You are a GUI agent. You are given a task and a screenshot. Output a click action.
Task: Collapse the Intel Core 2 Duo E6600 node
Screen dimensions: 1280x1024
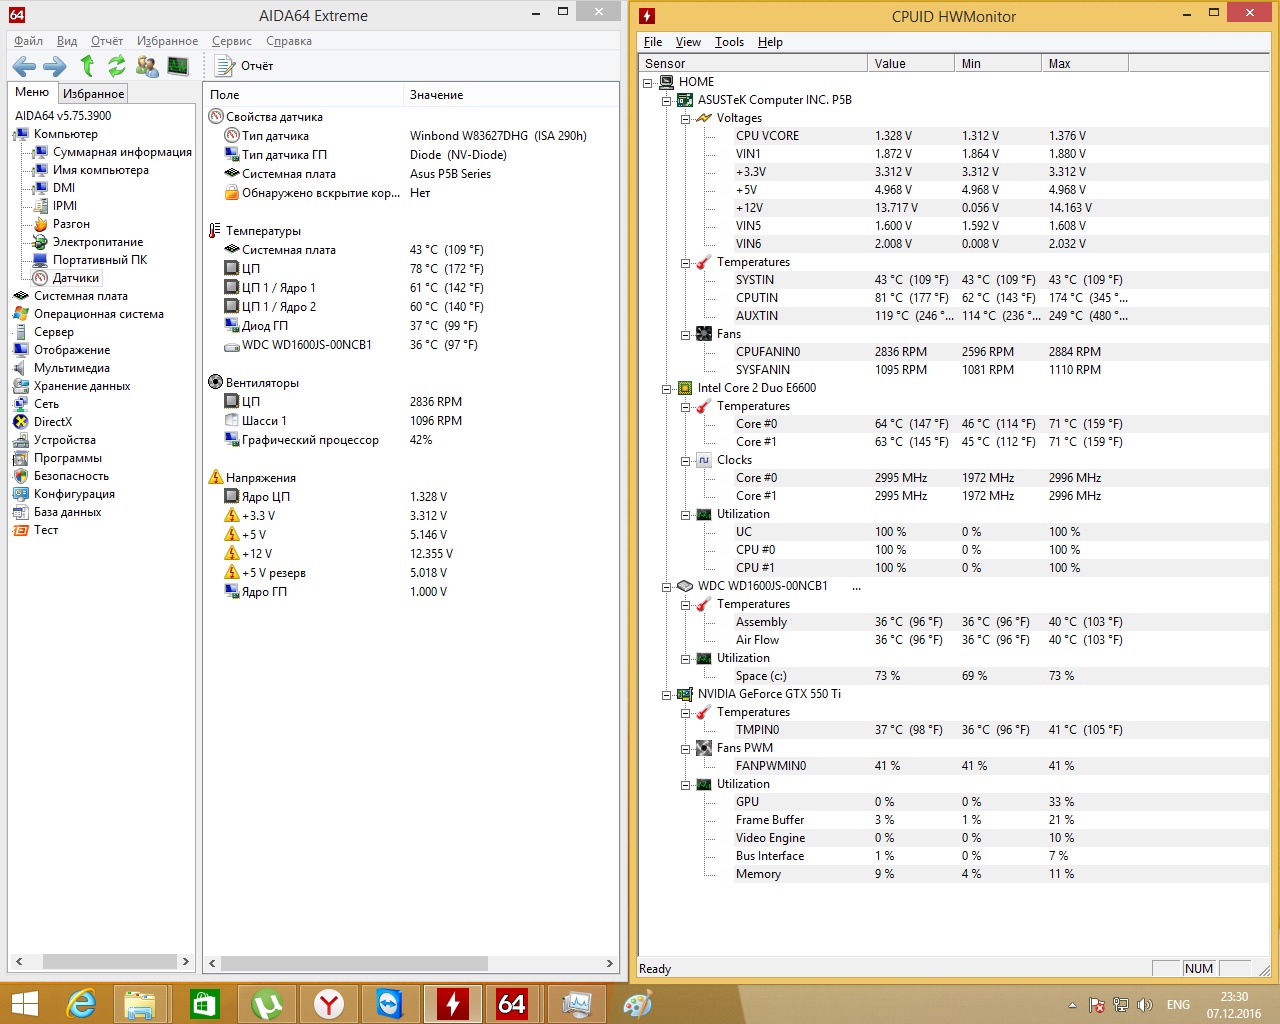[x=667, y=388]
